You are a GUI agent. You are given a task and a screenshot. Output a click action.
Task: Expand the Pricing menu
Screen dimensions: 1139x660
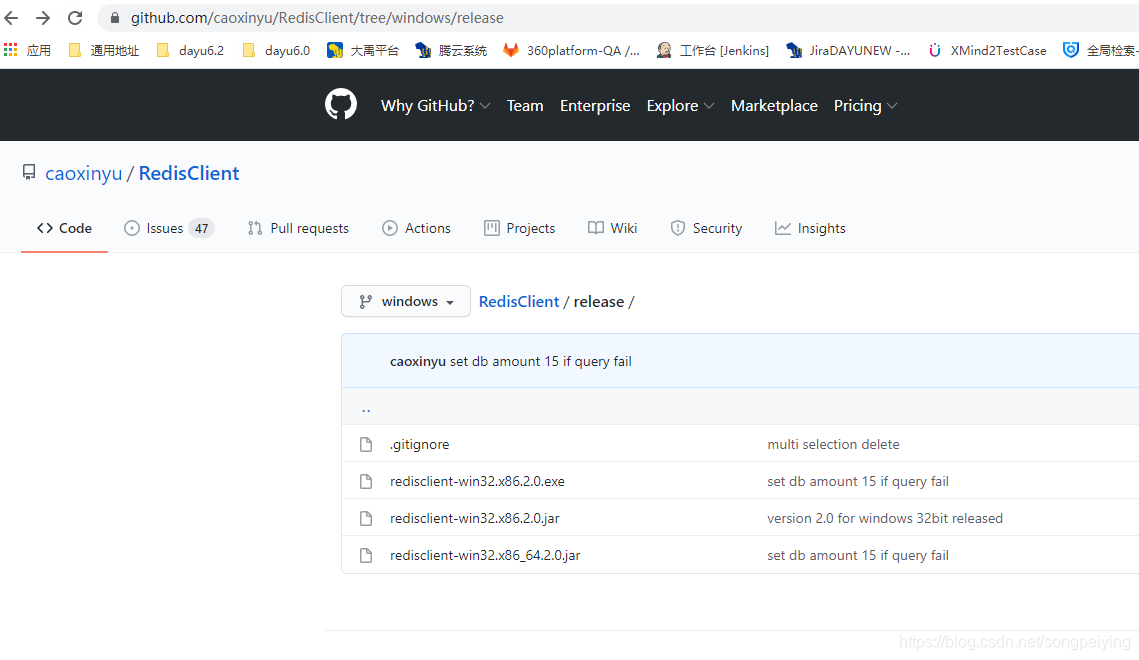pyautogui.click(x=865, y=106)
